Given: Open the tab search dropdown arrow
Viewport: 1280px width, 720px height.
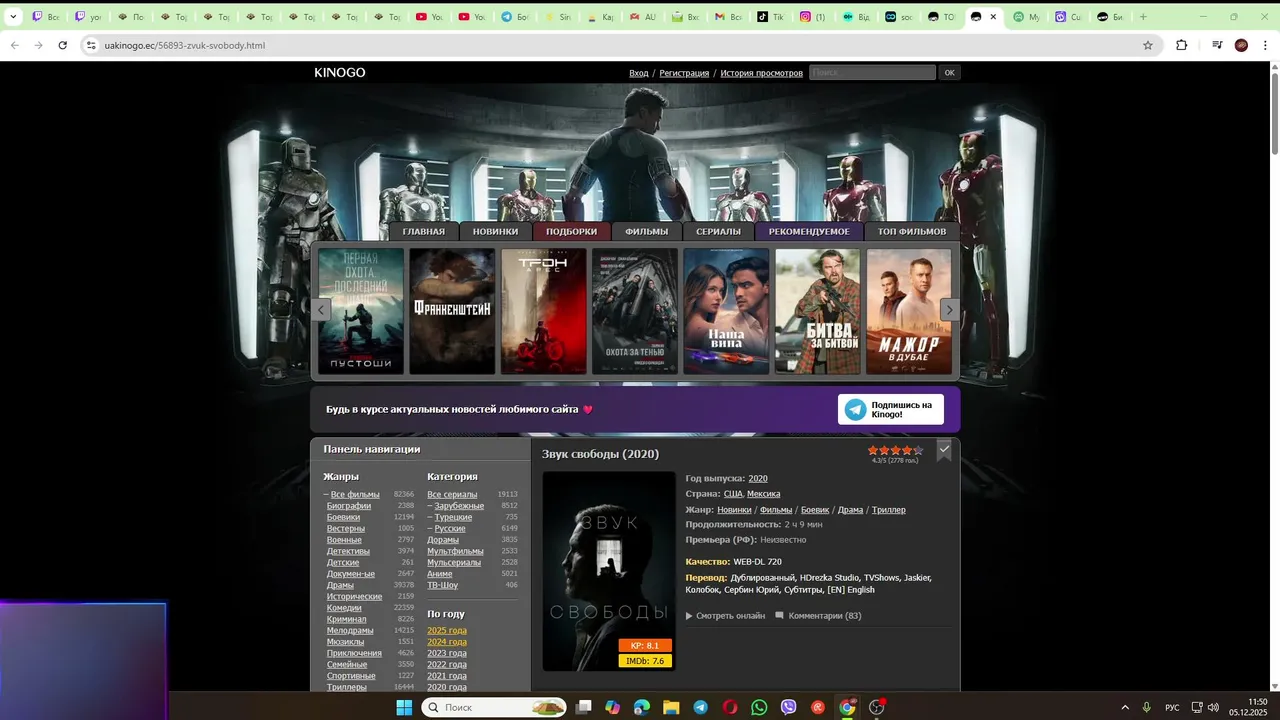Looking at the screenshot, I should (x=13, y=17).
